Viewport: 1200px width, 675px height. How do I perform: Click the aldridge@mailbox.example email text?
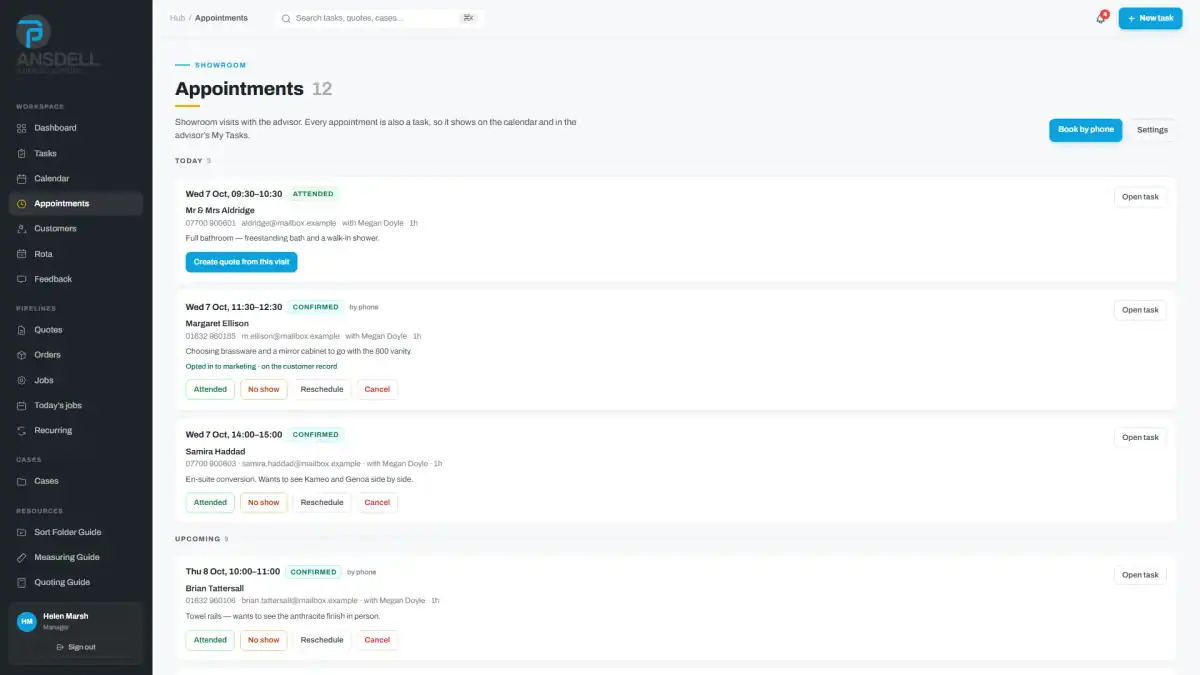coord(289,223)
